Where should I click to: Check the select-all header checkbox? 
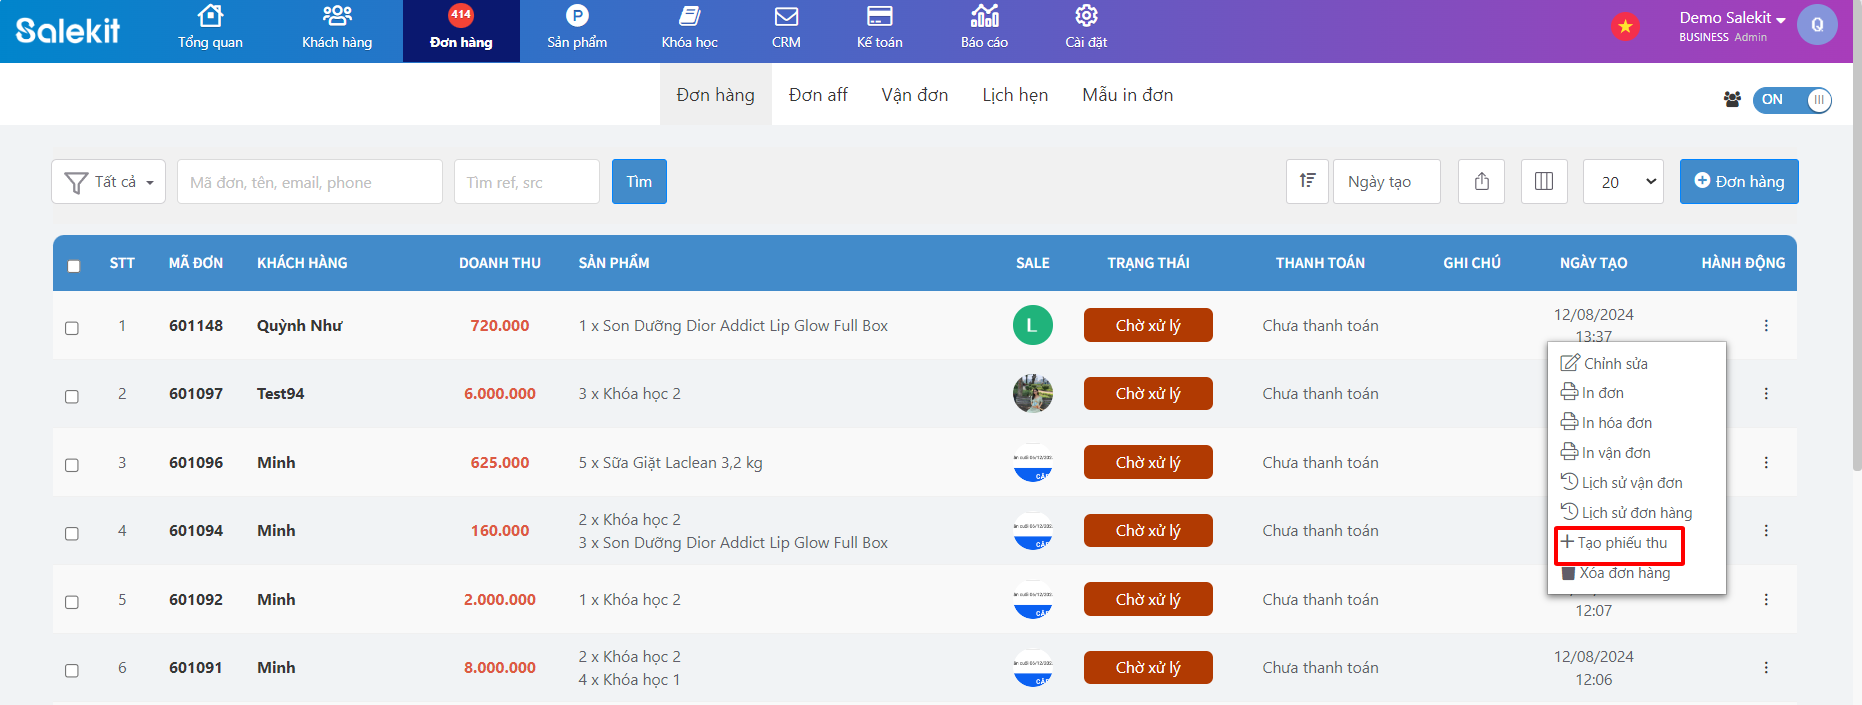pyautogui.click(x=74, y=266)
